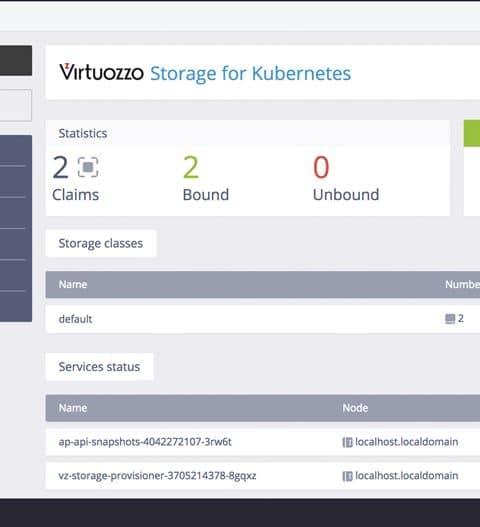This screenshot has width=480, height=527.
Task: Open Storage for Kubernetes title link
Action: [x=250, y=73]
